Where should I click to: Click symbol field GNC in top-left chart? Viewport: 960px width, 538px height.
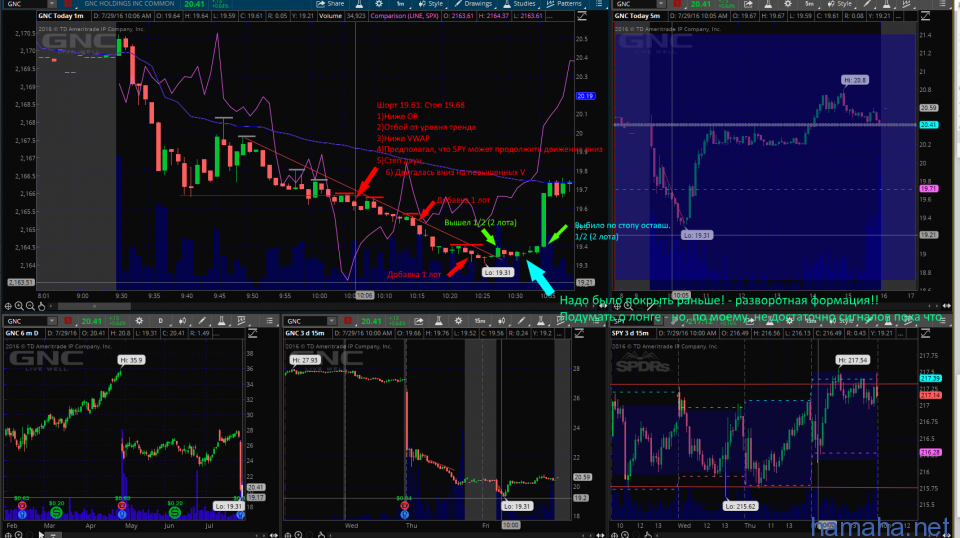(24, 4)
